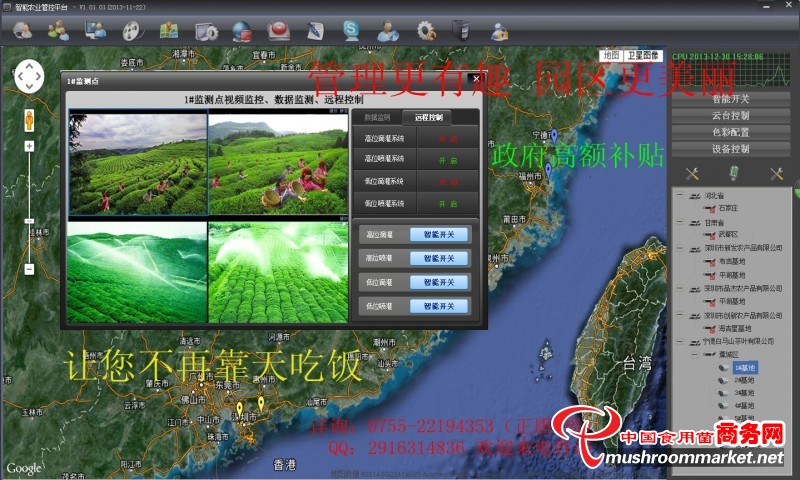Click the CPU usage graph
800x480 pixels.
click(x=731, y=71)
